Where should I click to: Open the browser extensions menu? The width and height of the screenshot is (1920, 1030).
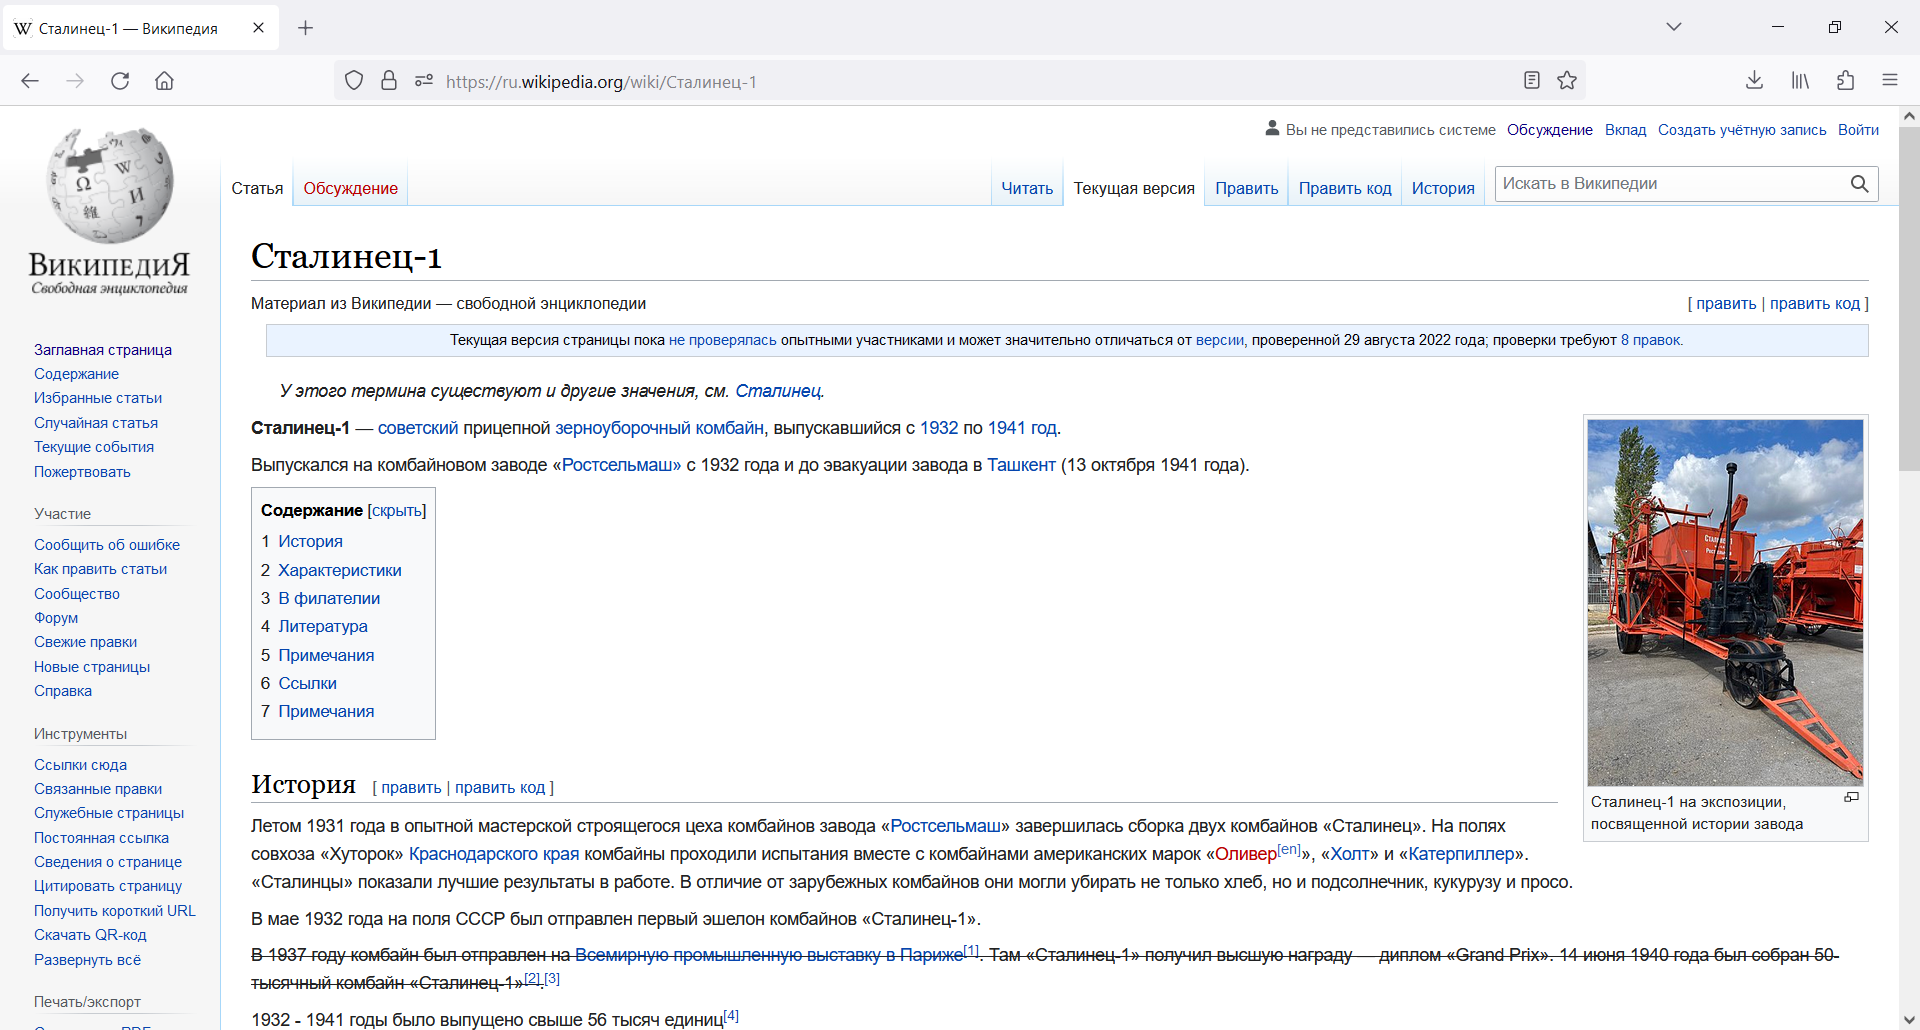[x=1845, y=81]
